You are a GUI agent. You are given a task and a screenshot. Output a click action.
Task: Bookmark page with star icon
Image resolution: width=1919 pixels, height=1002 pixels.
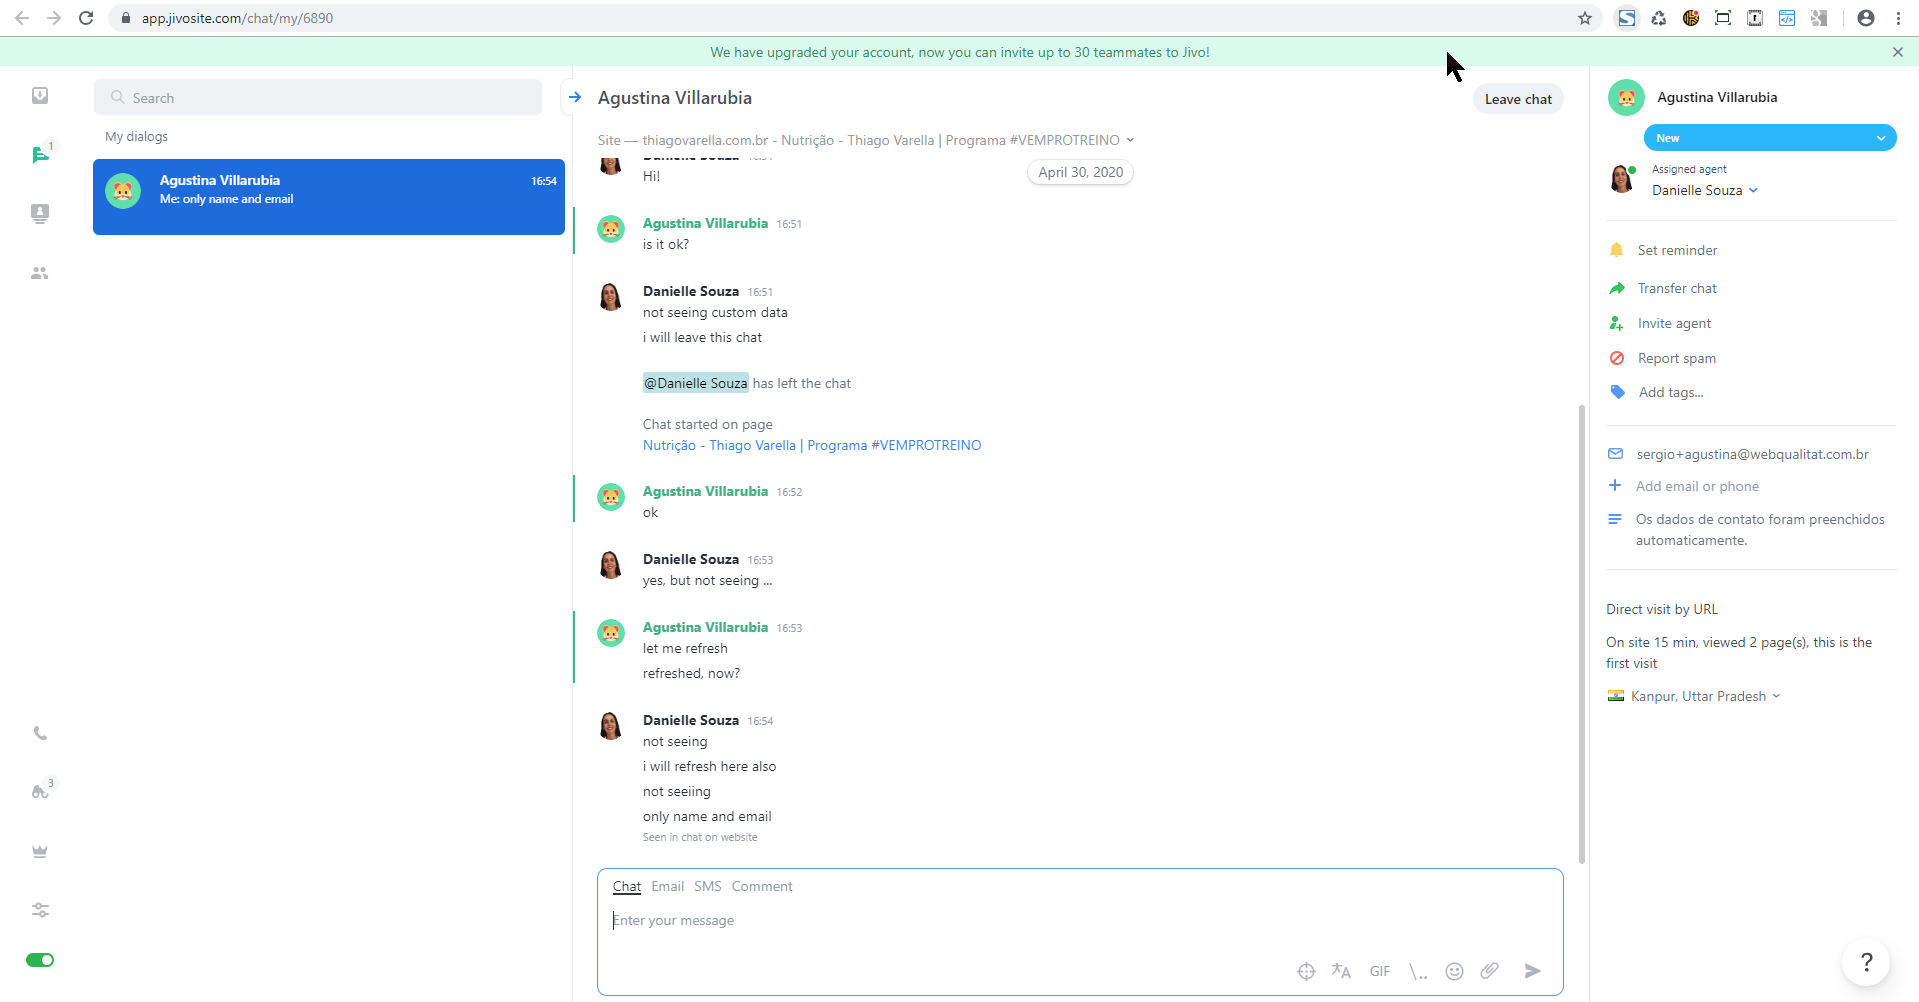1585,18
